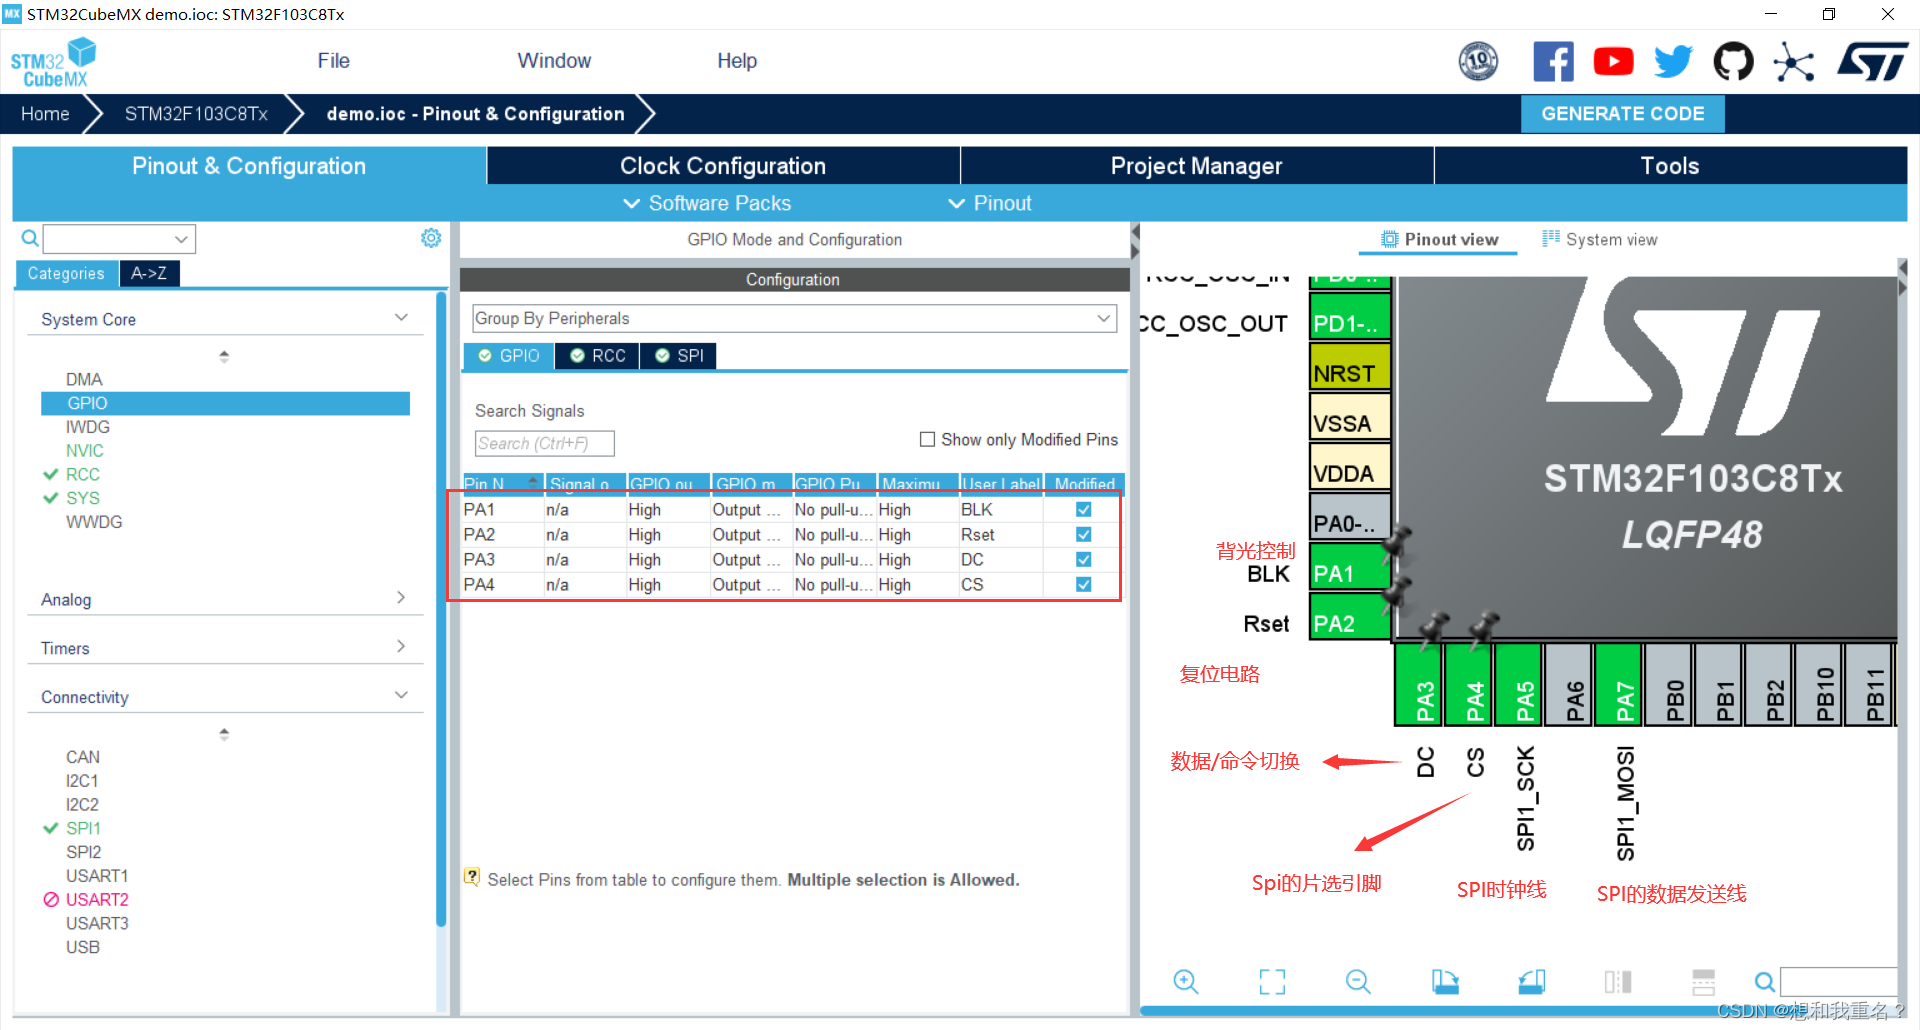
Task: Open the GitHub link icon
Action: point(1733,62)
